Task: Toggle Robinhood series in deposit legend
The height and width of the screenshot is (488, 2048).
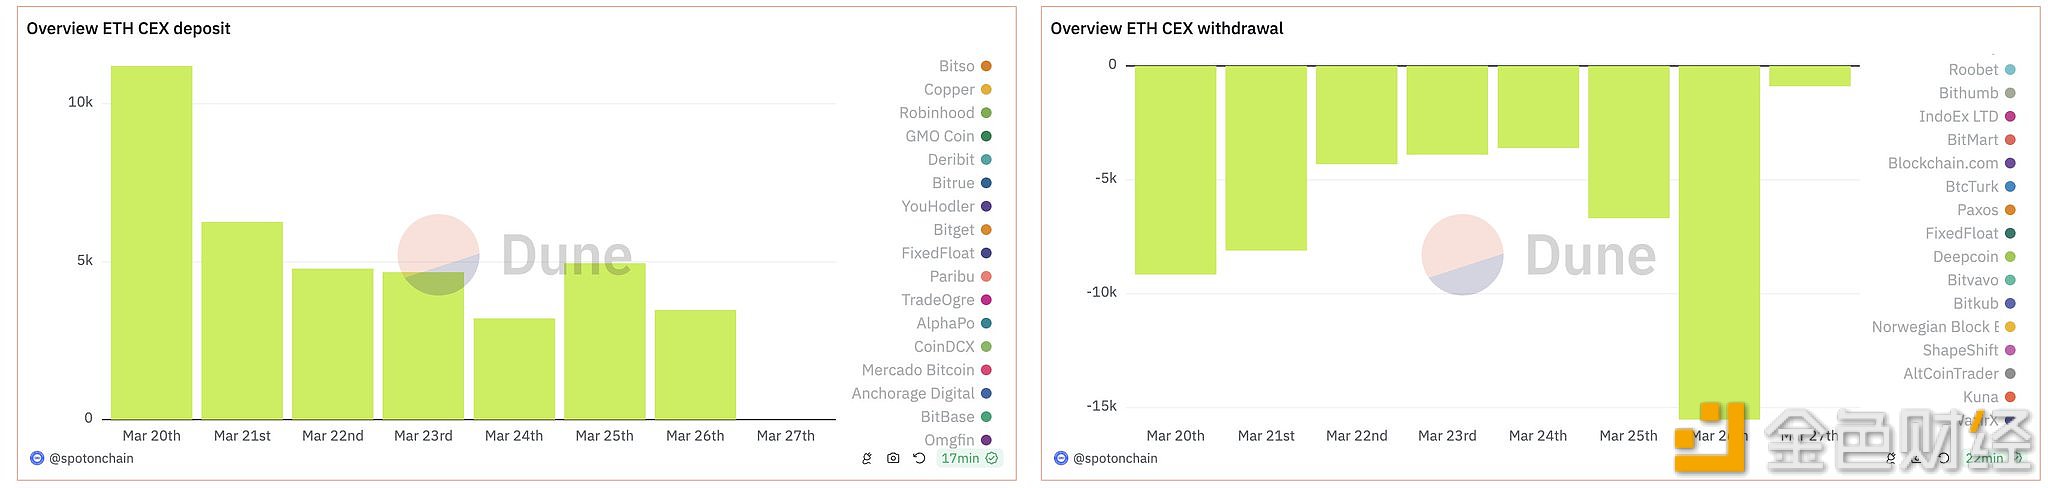Action: (936, 113)
